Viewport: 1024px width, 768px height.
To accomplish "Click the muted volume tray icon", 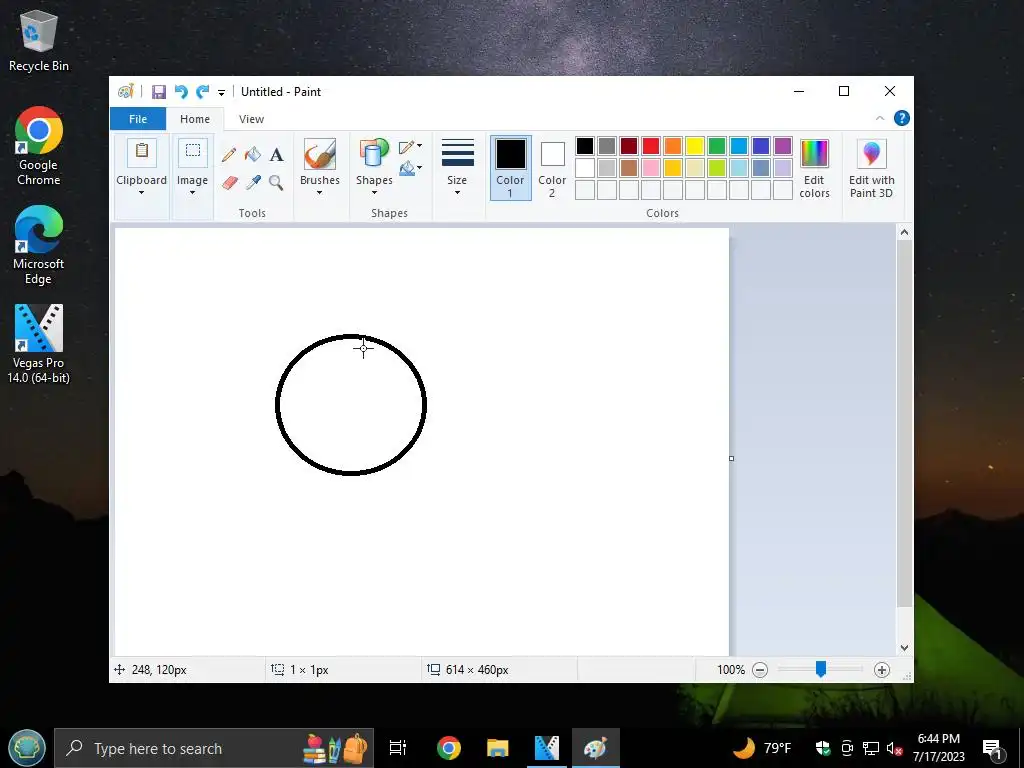I will (894, 748).
